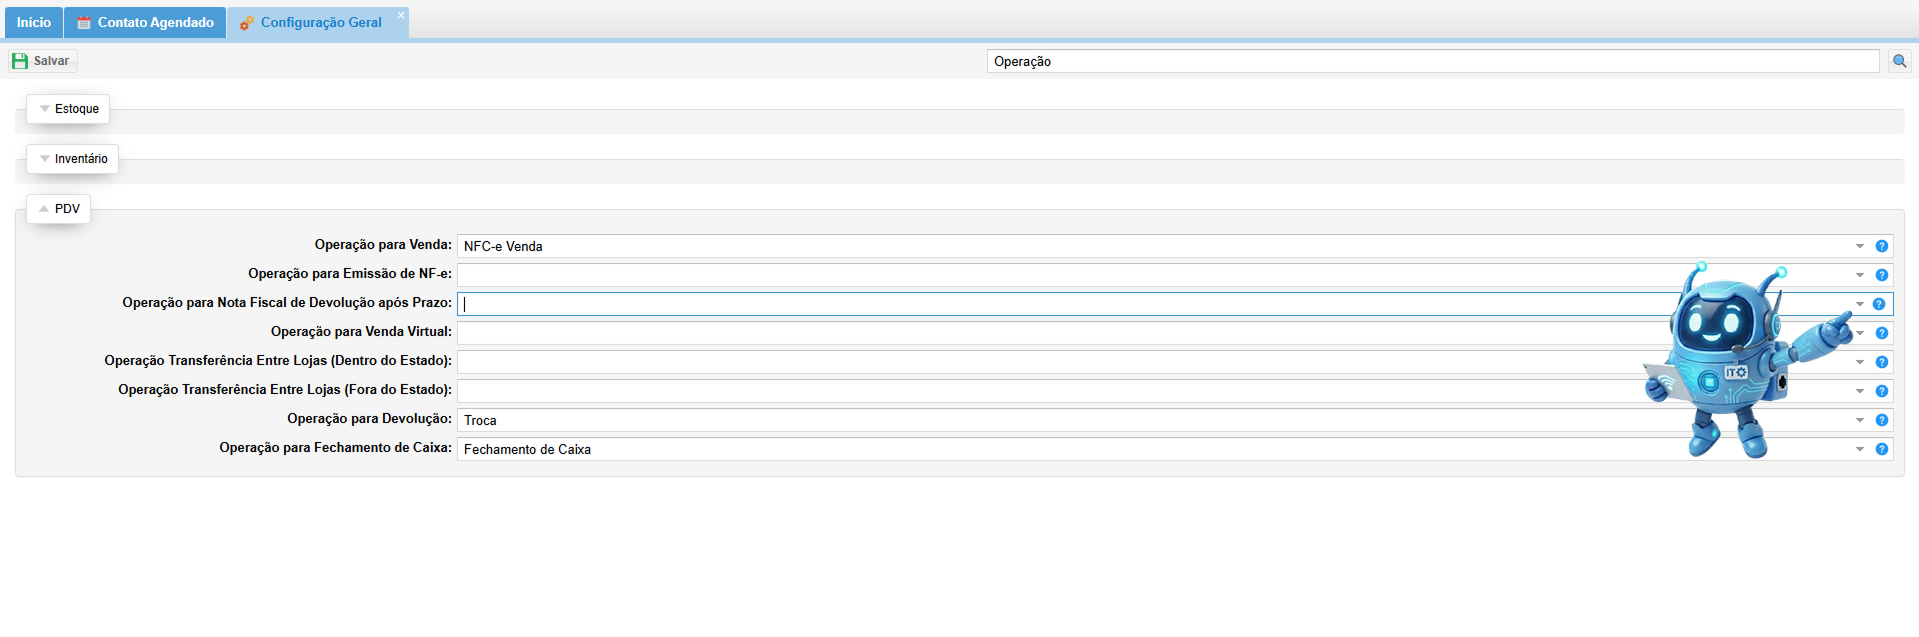The image size is (1919, 637).
Task: Click the Operação search field
Action: point(1432,61)
